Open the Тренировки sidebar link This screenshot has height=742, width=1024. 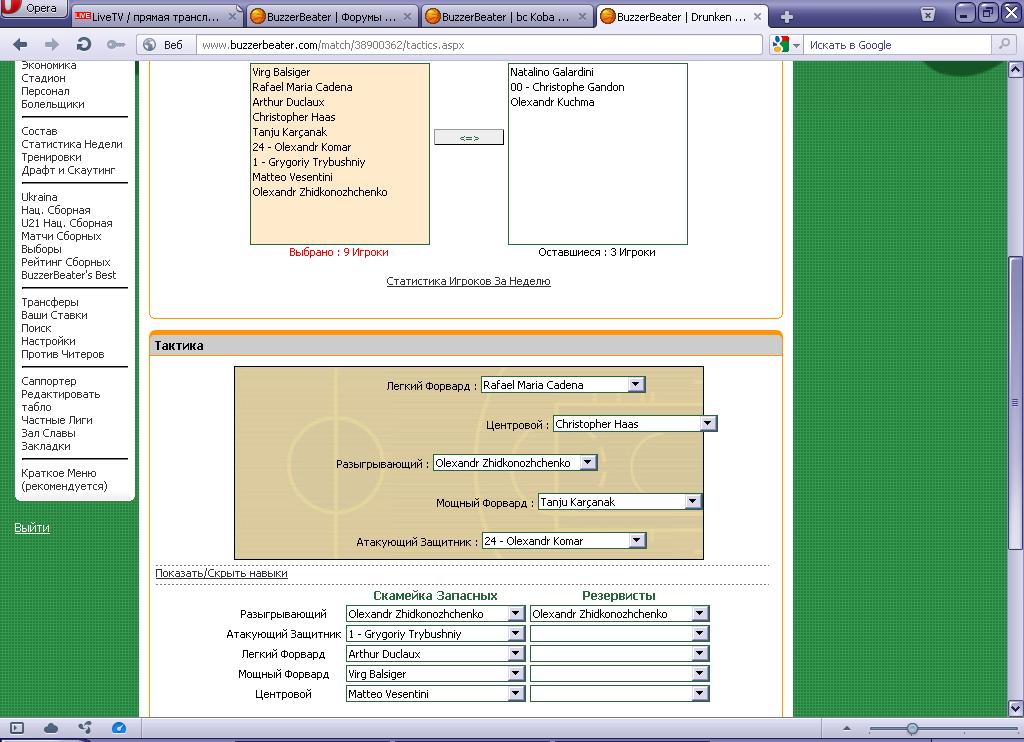click(51, 157)
